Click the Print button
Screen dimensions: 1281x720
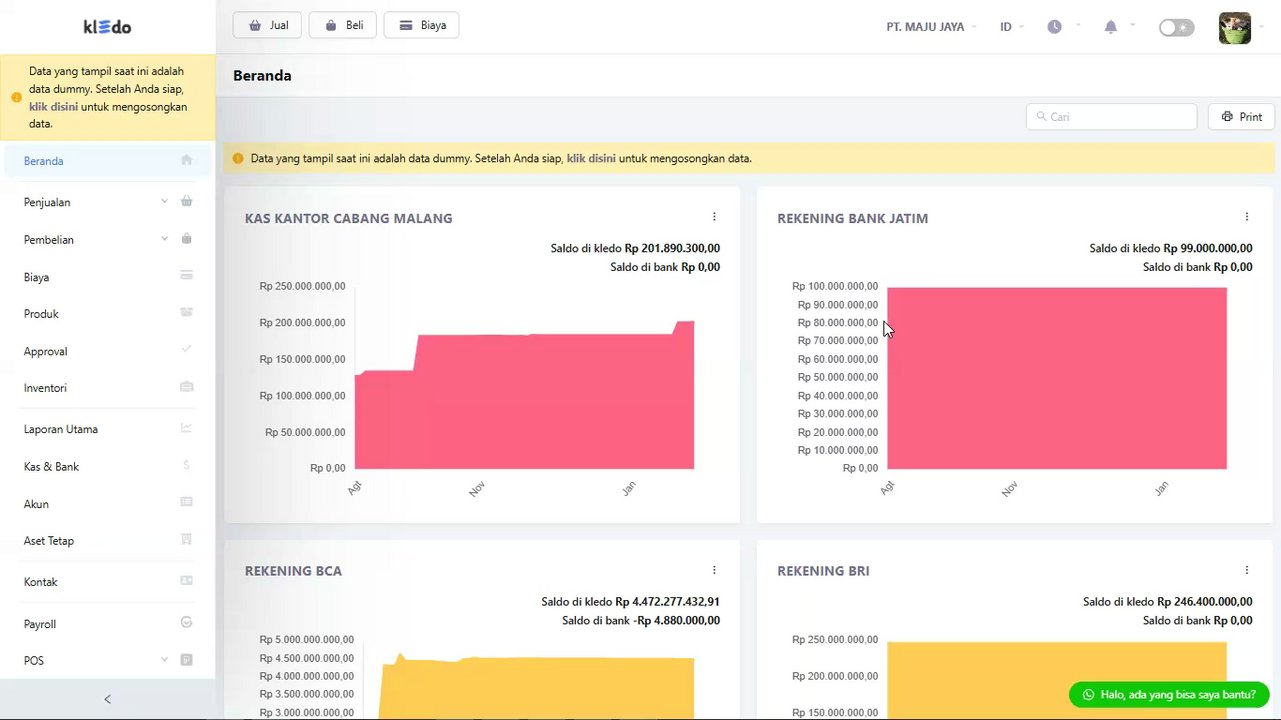point(1241,117)
